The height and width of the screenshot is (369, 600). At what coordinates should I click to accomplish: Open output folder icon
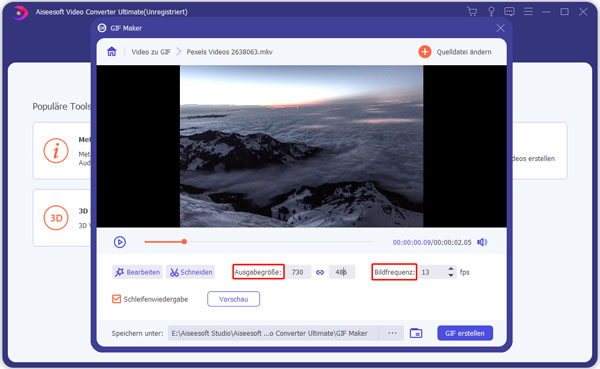coord(416,333)
